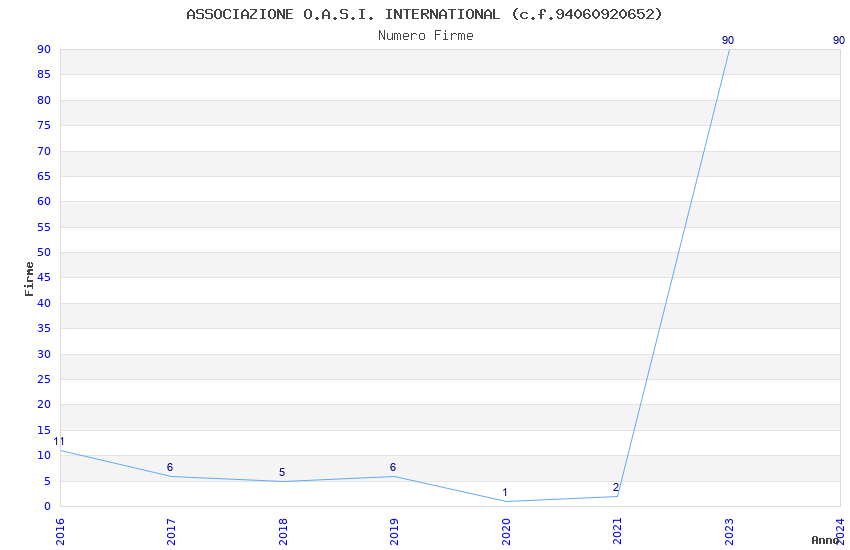The image size is (850, 550).
Task: Click the y-axis top tick label 90
Action: (x=44, y=49)
